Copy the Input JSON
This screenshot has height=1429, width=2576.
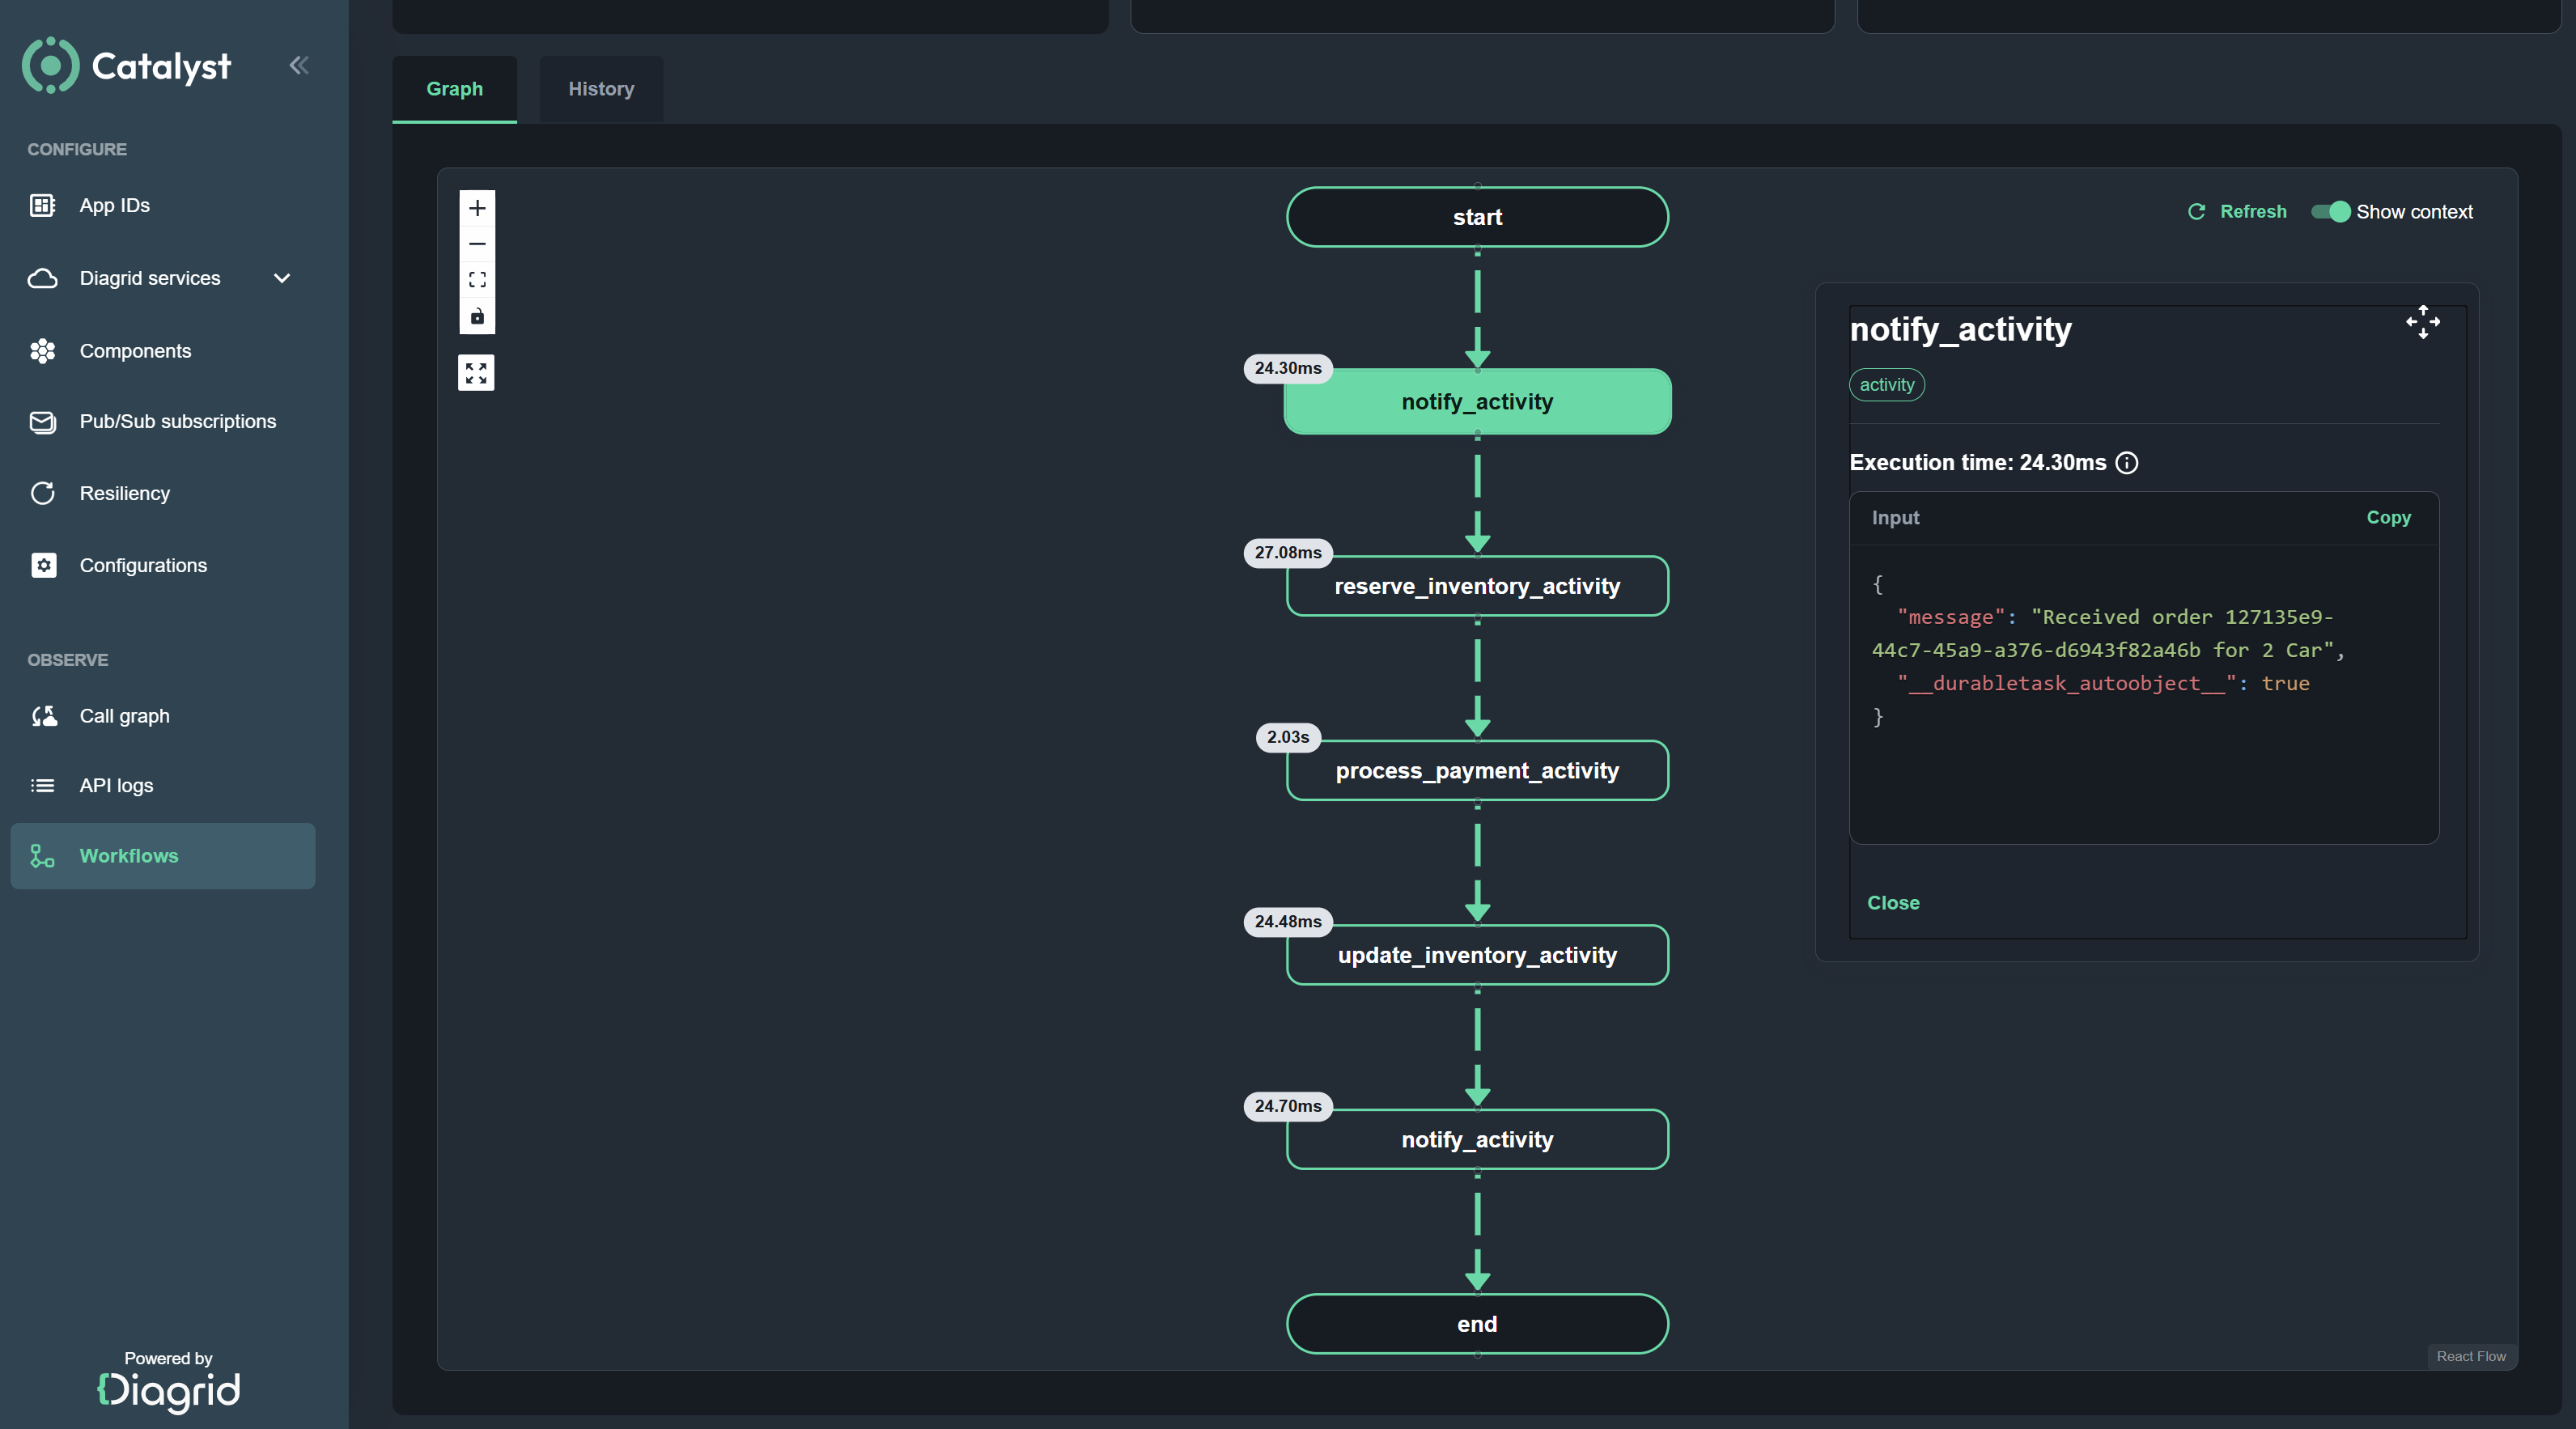(2387, 517)
